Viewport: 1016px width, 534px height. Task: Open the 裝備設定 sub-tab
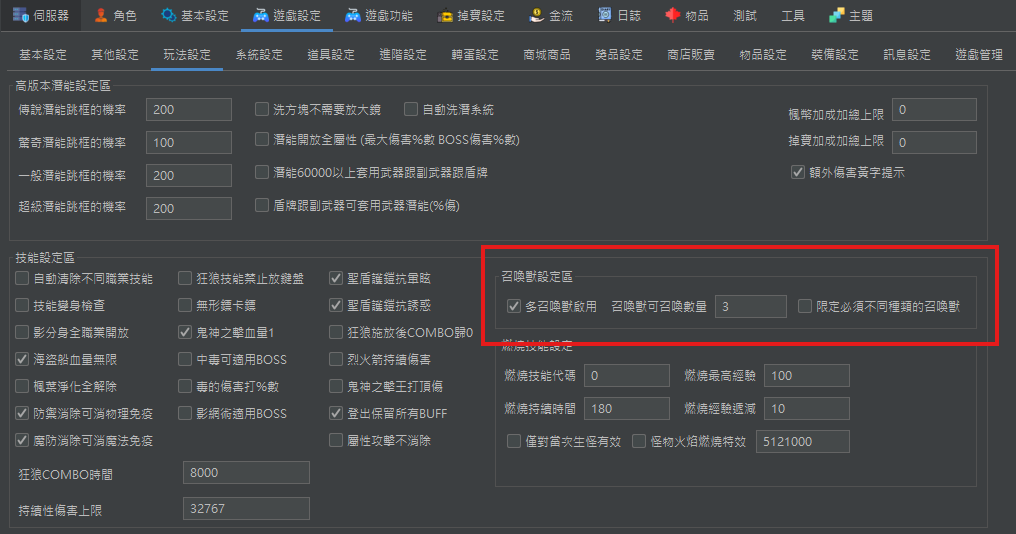tap(835, 54)
